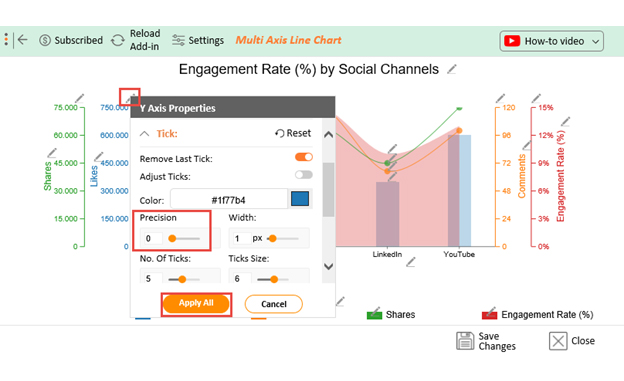Click the 15% Engagement axis tick

click(546, 107)
